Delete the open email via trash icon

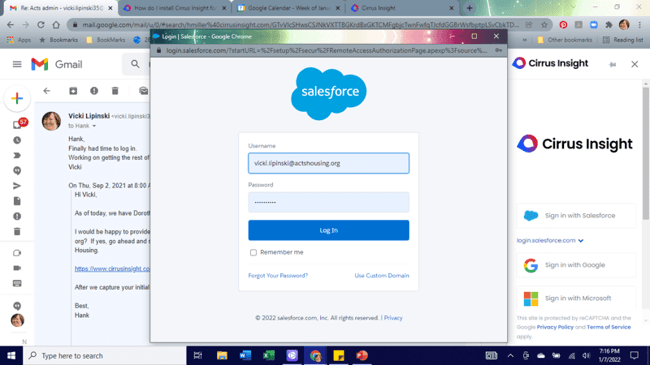click(115, 91)
